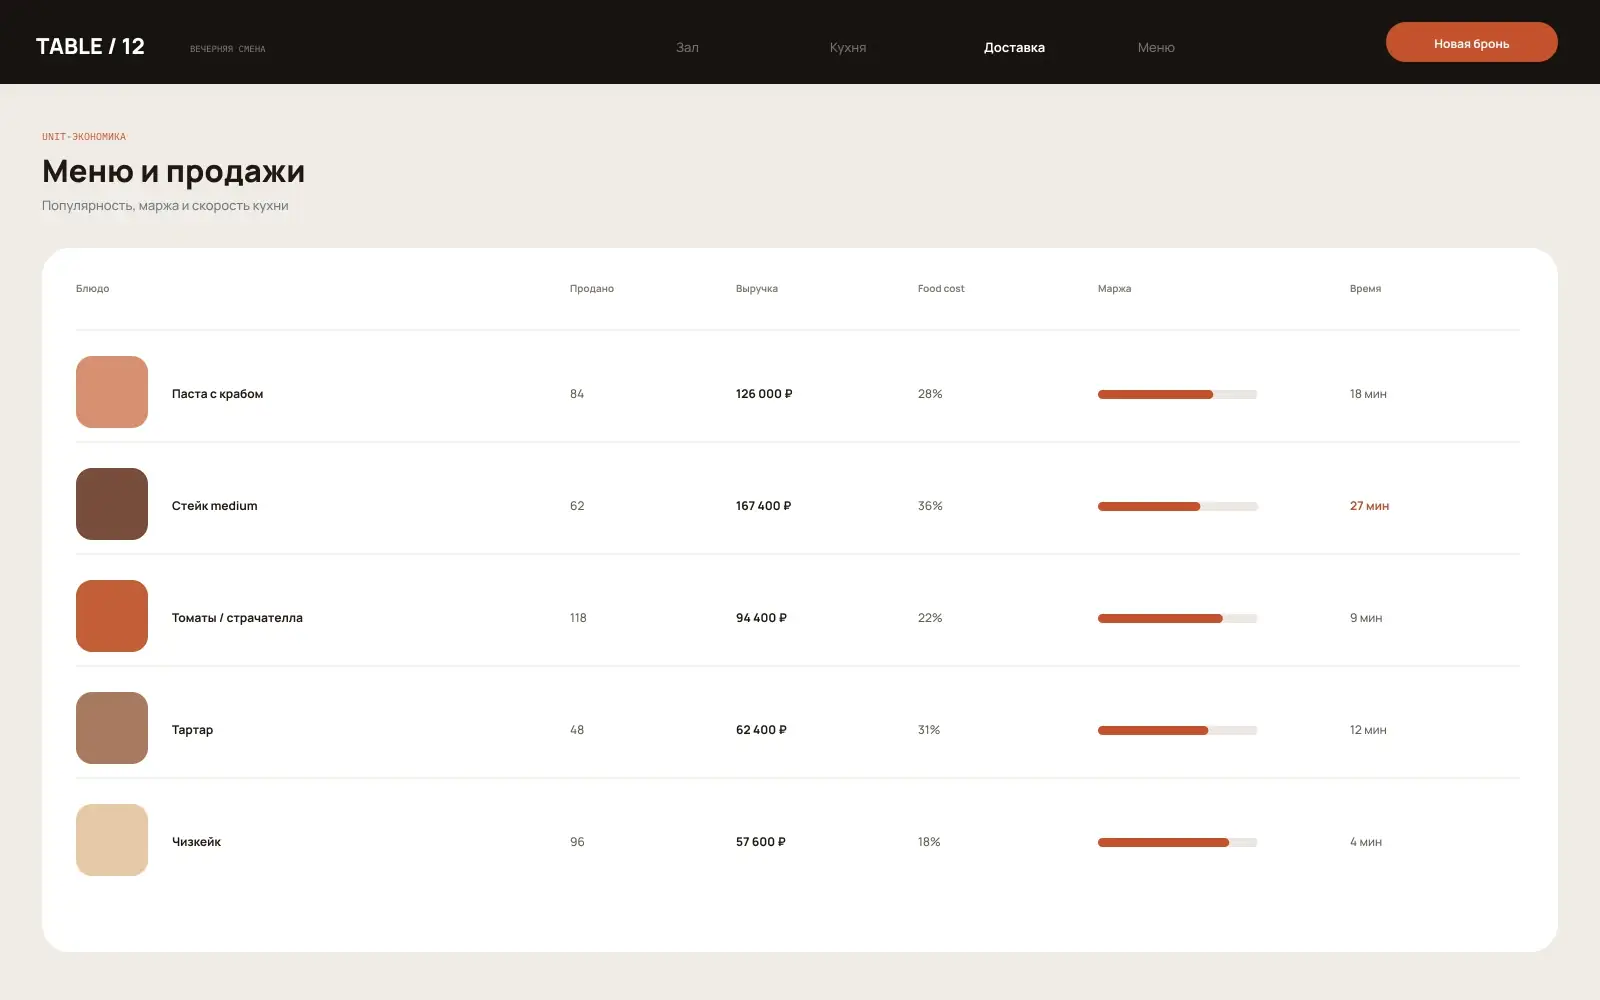Select the Доставка tab

(x=1014, y=47)
